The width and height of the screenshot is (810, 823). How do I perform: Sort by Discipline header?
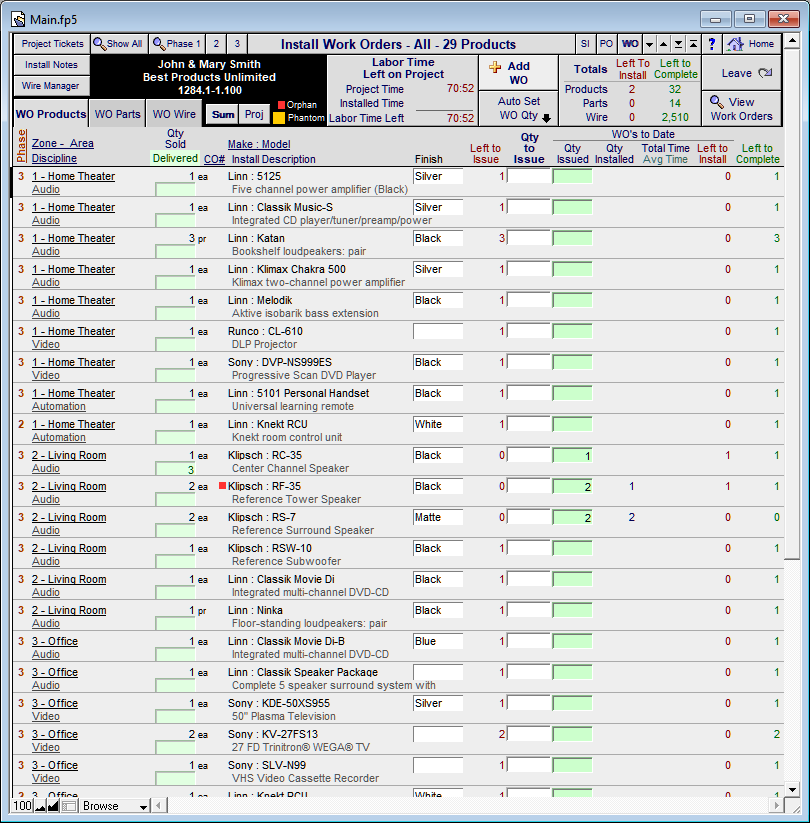[54, 159]
